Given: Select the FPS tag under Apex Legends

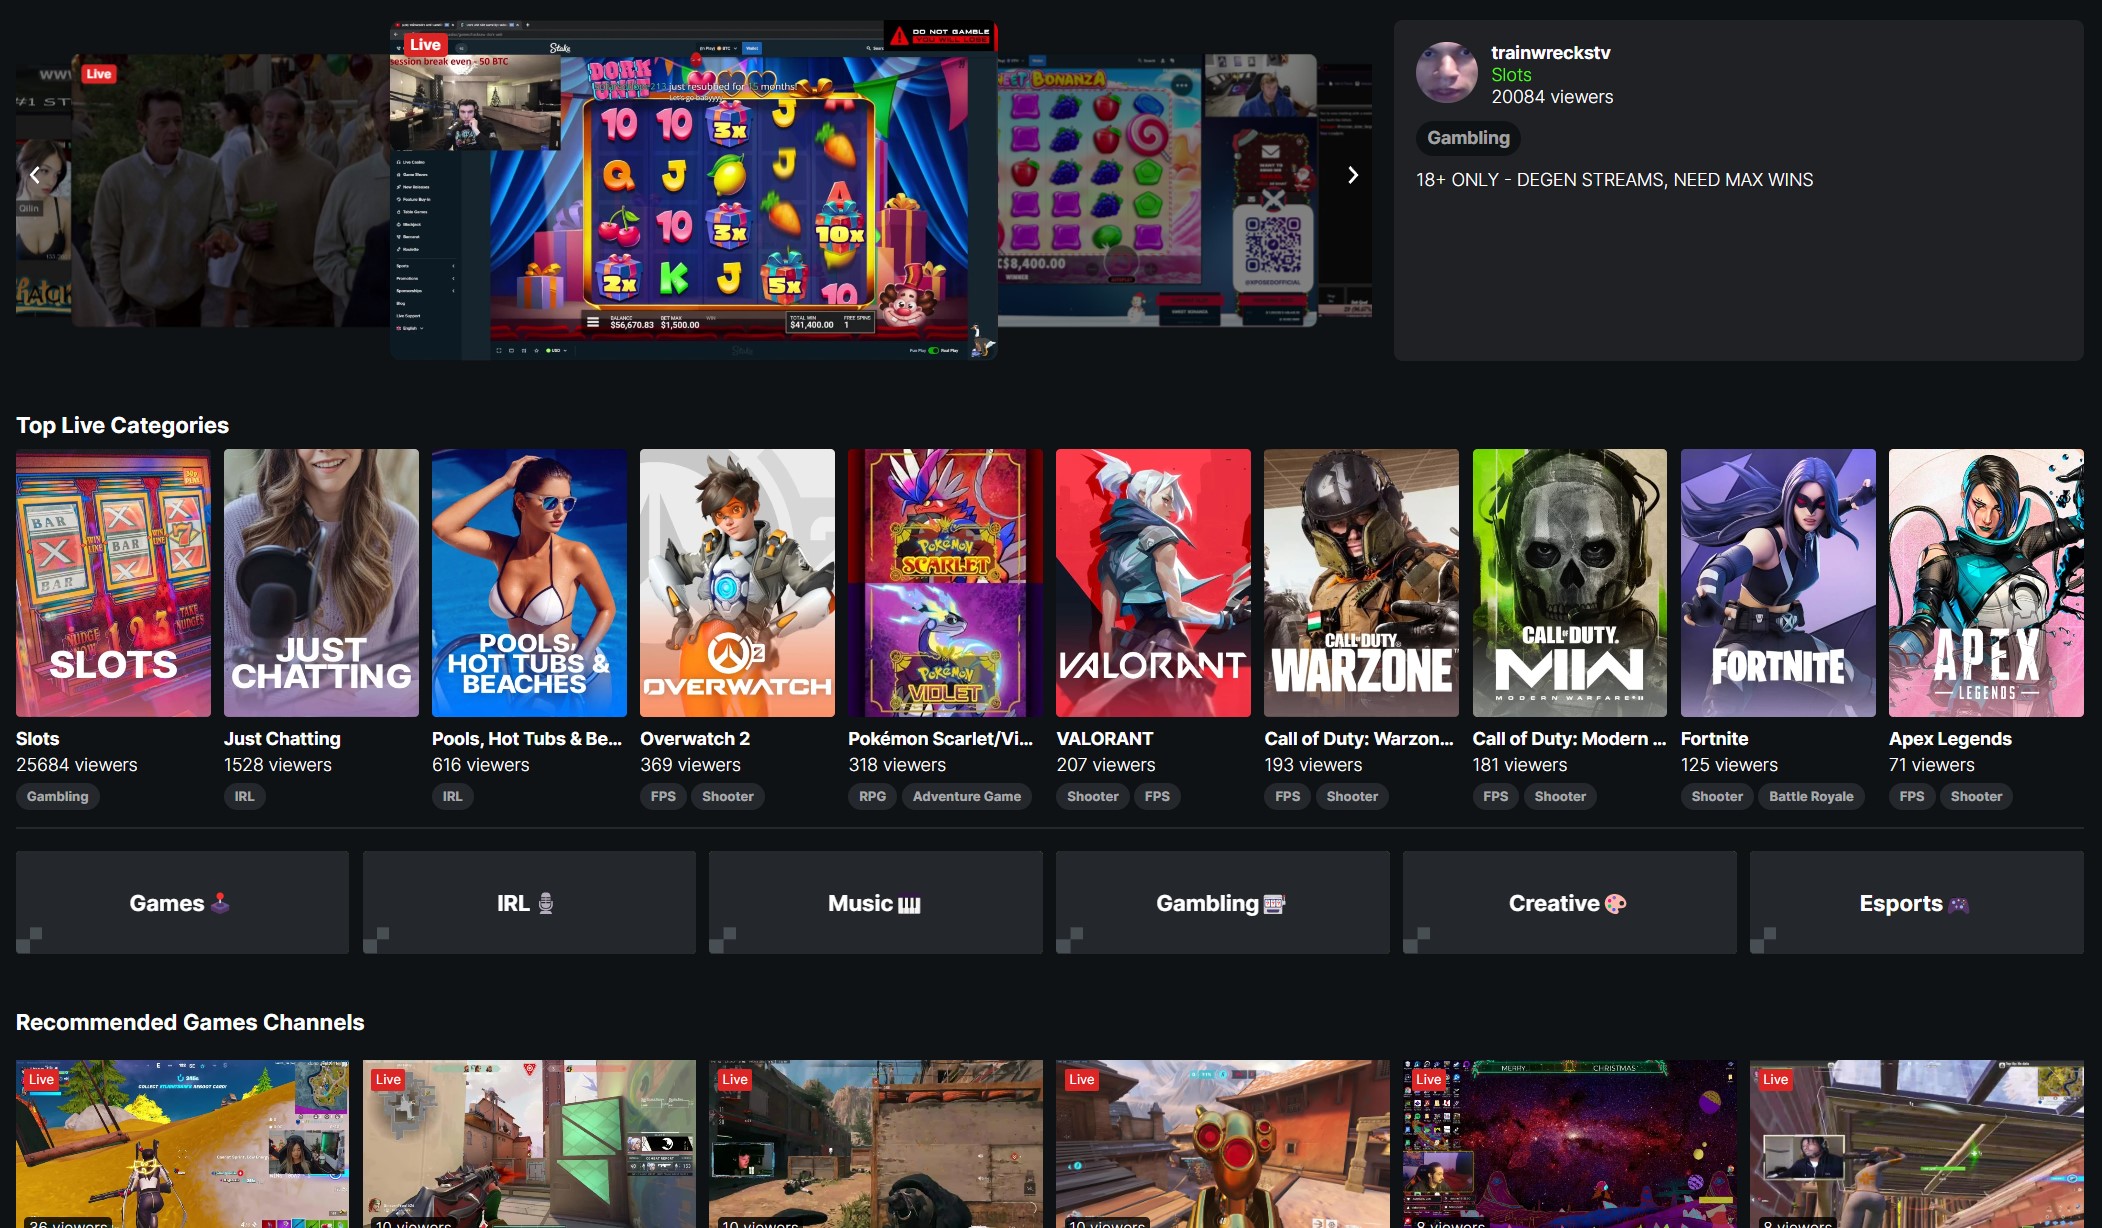Looking at the screenshot, I should tap(1912, 797).
